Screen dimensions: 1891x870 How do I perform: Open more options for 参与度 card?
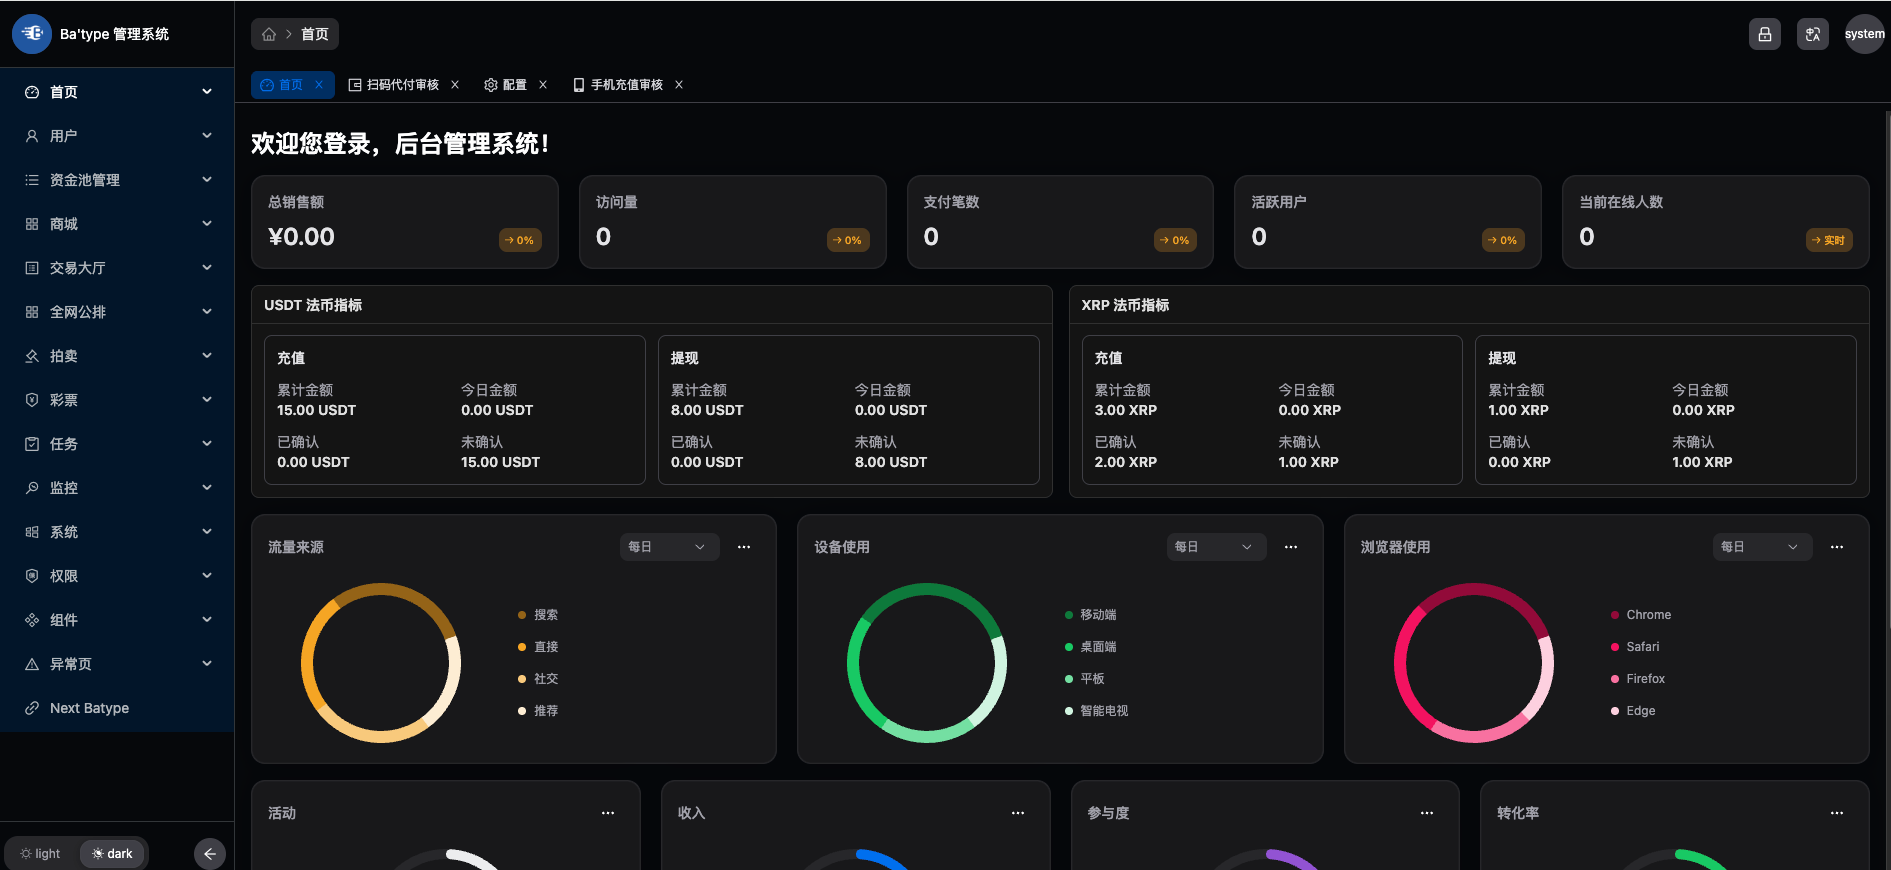(1427, 813)
